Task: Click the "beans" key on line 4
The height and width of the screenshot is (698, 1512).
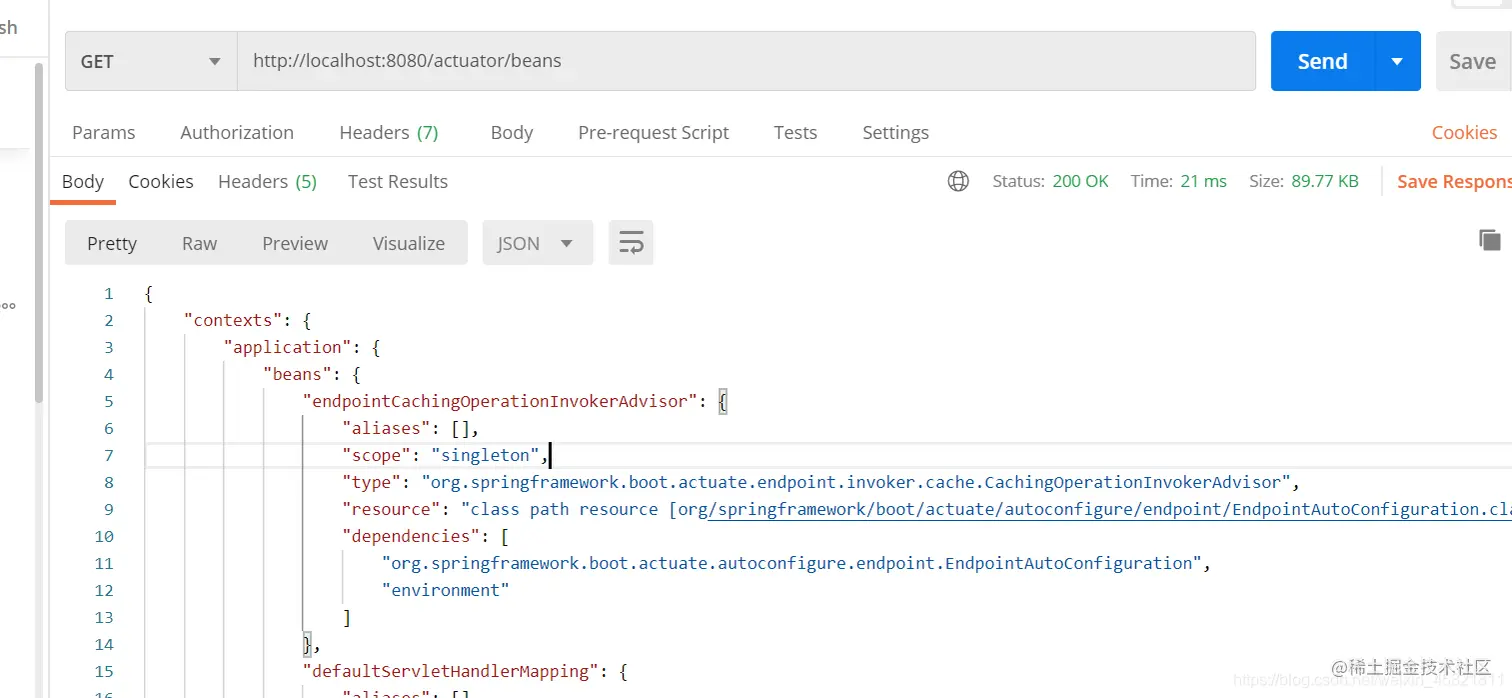Action: pos(297,374)
